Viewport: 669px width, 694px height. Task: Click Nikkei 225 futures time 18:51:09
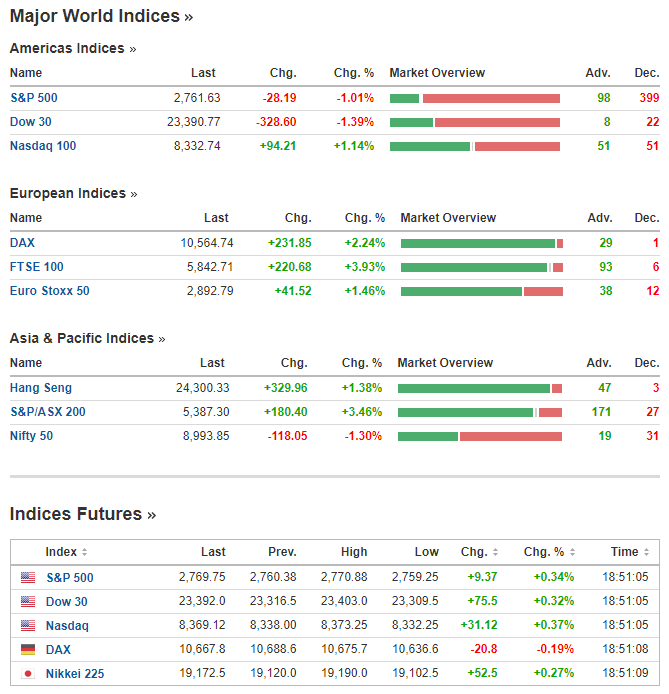pos(625,673)
